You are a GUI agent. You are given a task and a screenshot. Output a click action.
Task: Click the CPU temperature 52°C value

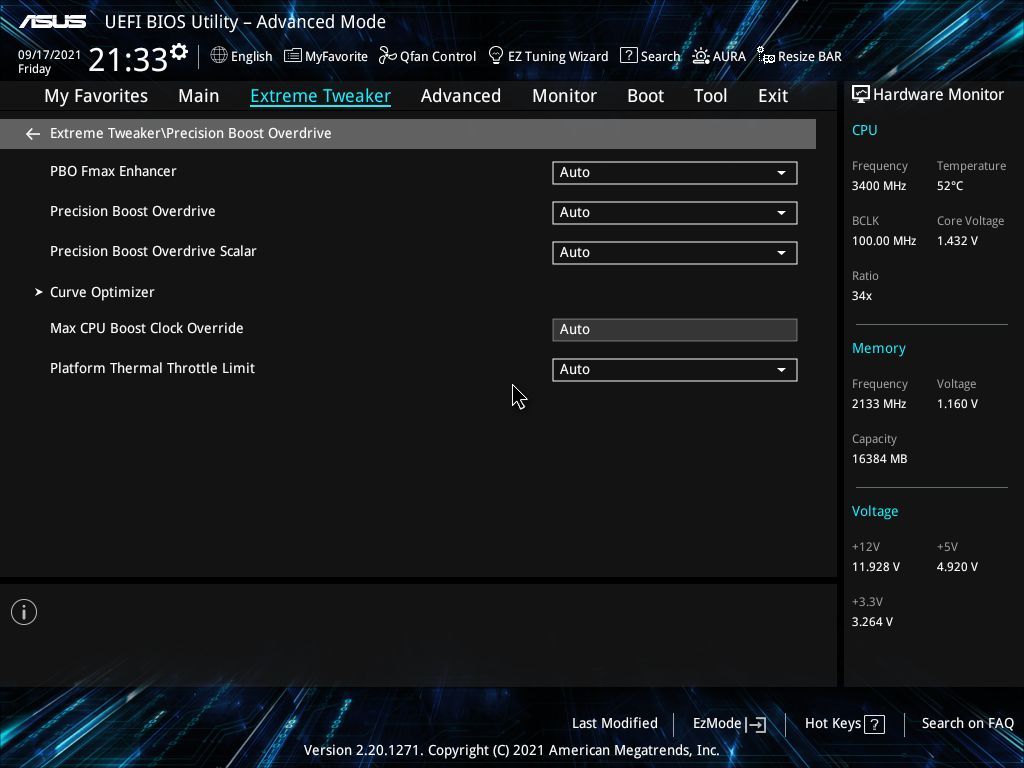tap(950, 186)
